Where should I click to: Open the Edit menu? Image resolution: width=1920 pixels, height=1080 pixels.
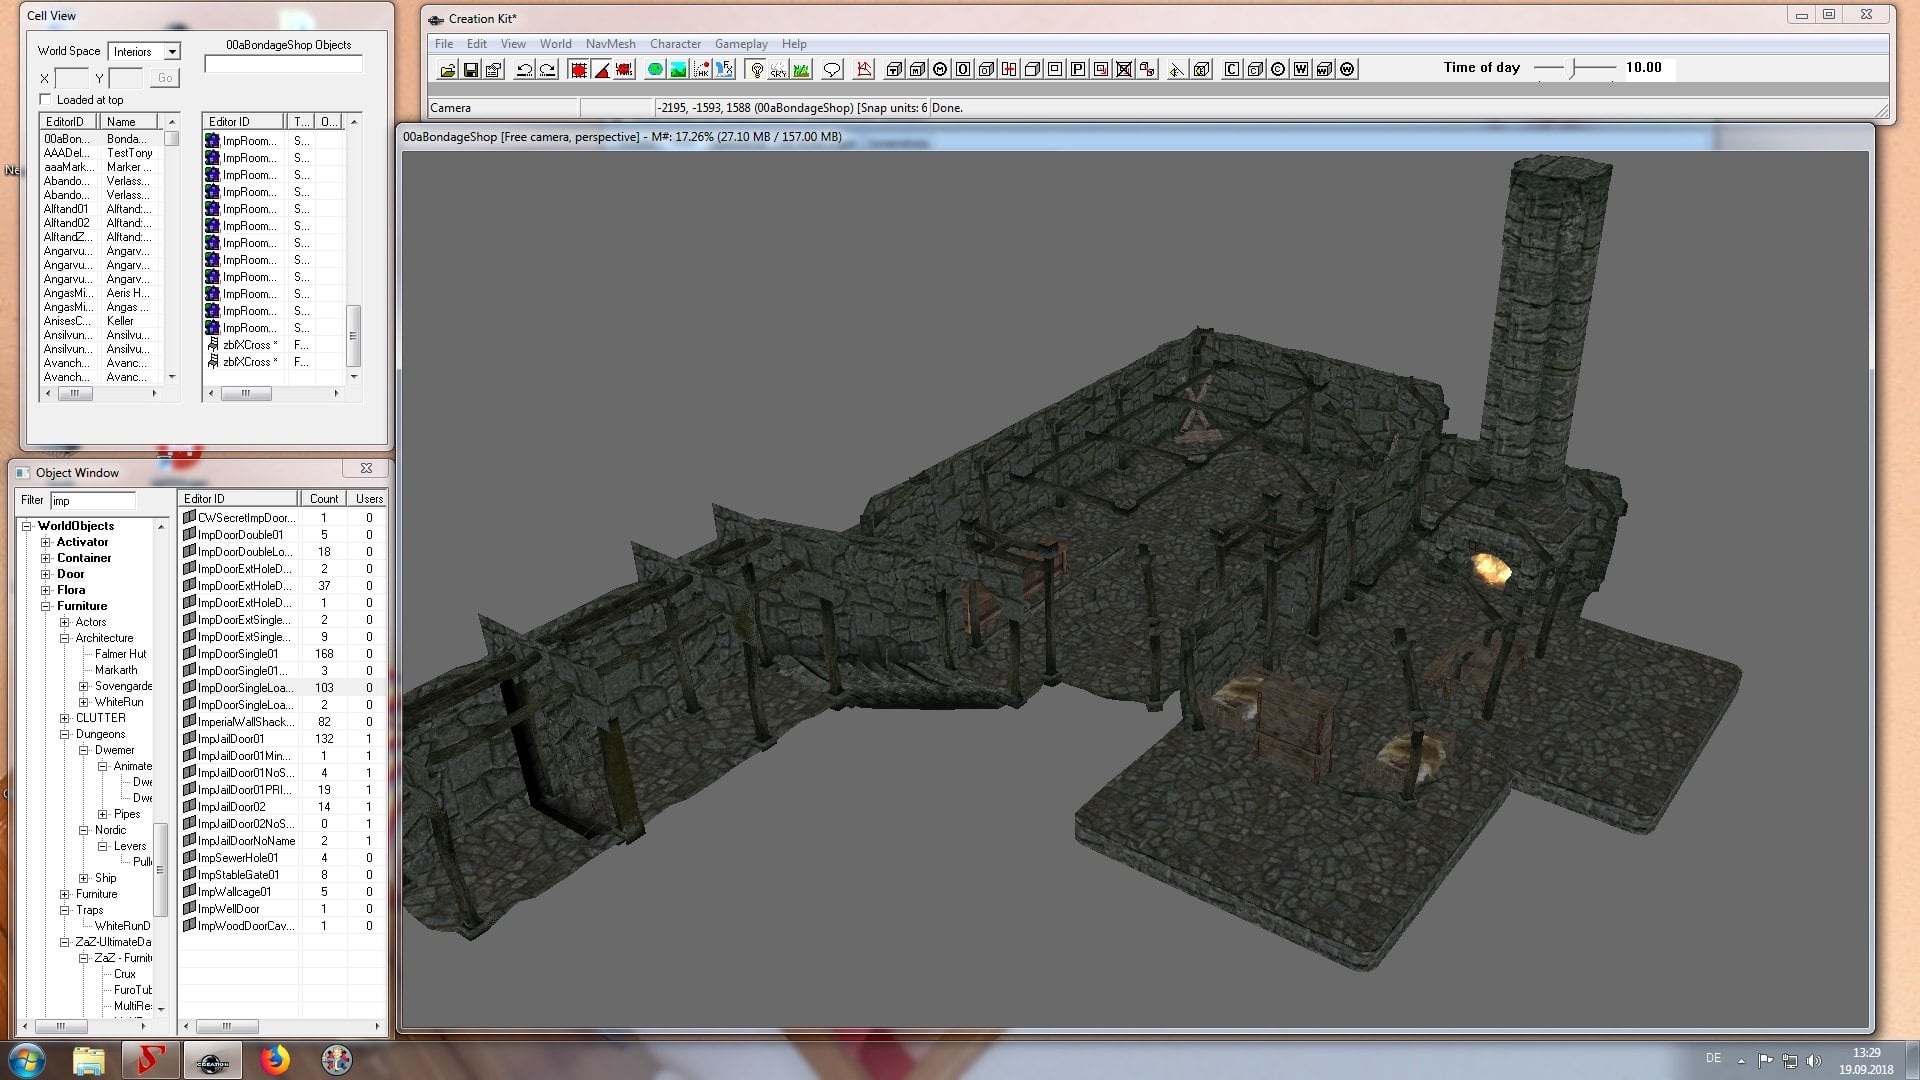(477, 44)
